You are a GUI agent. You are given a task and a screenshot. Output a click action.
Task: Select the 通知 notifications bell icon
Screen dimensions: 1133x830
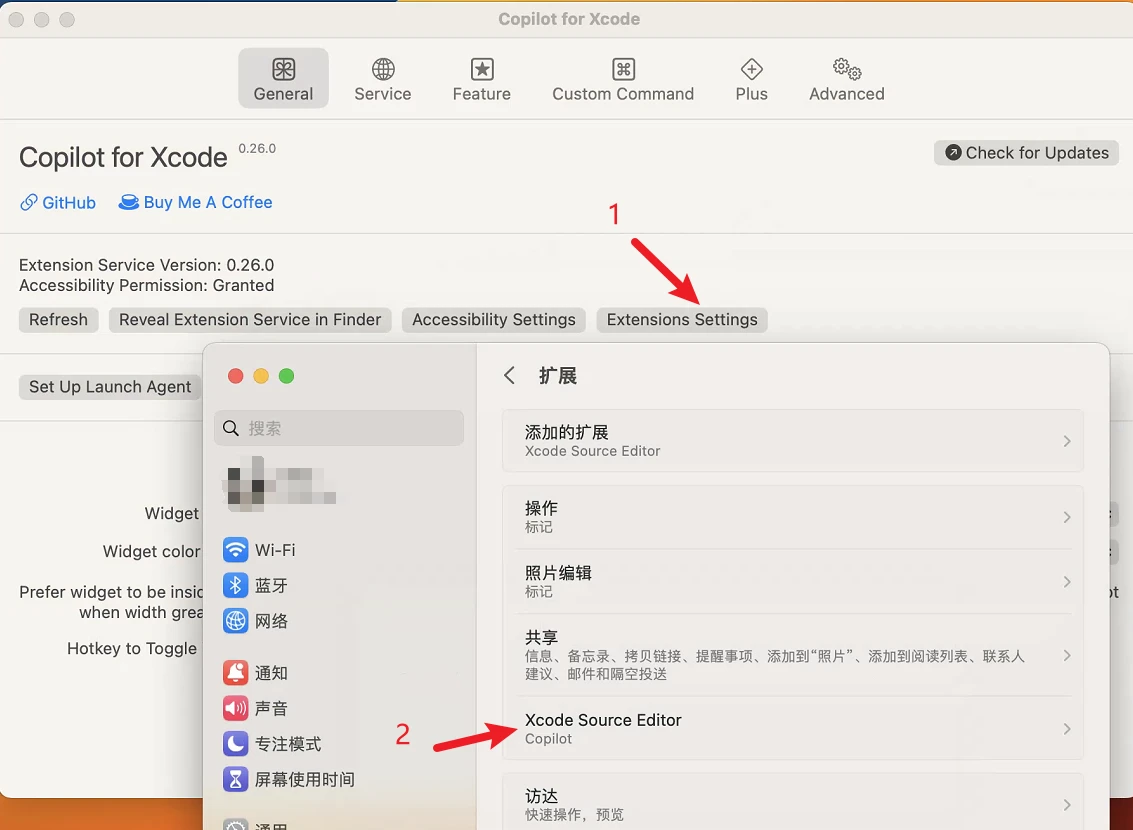[x=236, y=673]
